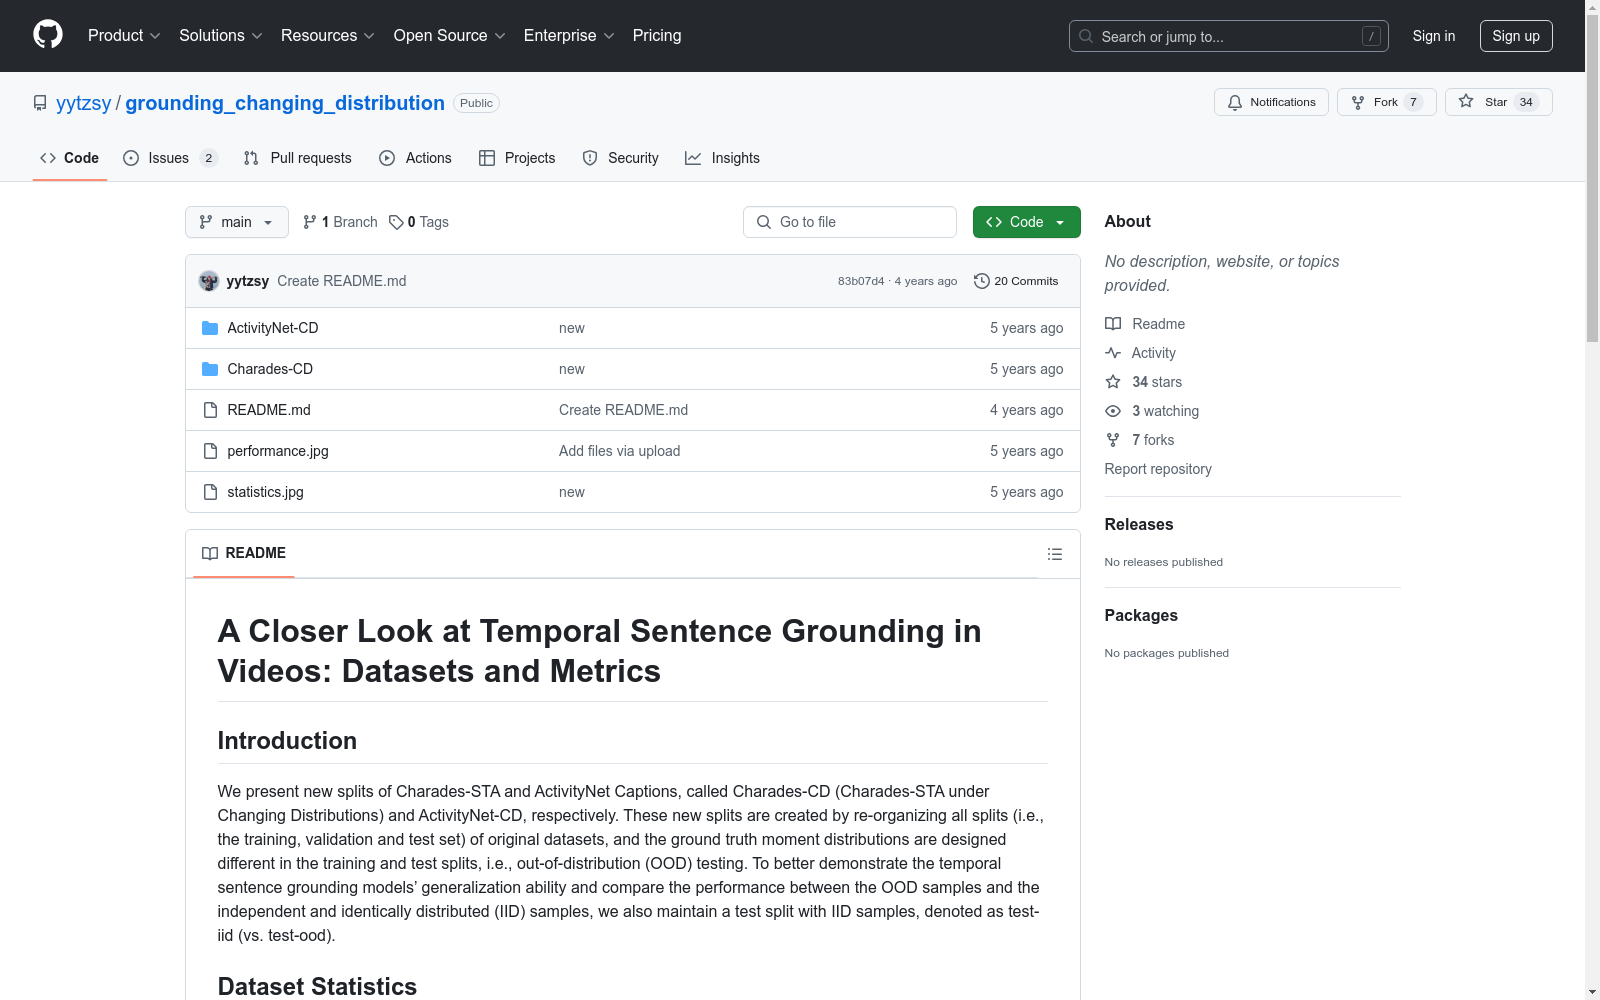Click the Sign up button

click(x=1516, y=36)
